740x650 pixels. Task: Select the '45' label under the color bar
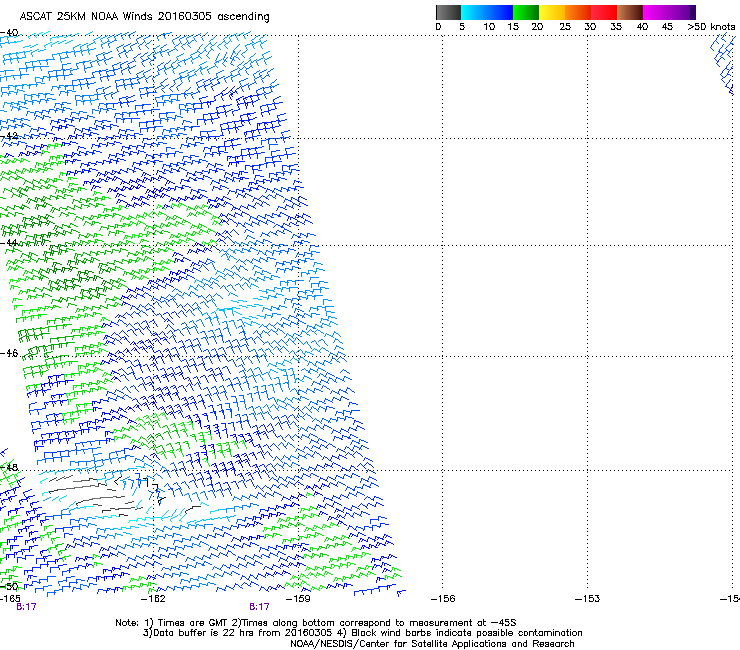667,27
